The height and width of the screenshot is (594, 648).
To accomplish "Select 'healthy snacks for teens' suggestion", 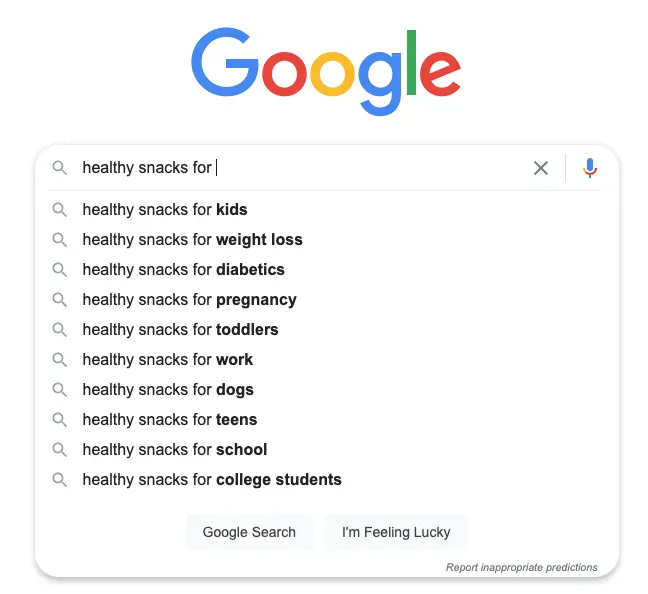I will tap(169, 420).
